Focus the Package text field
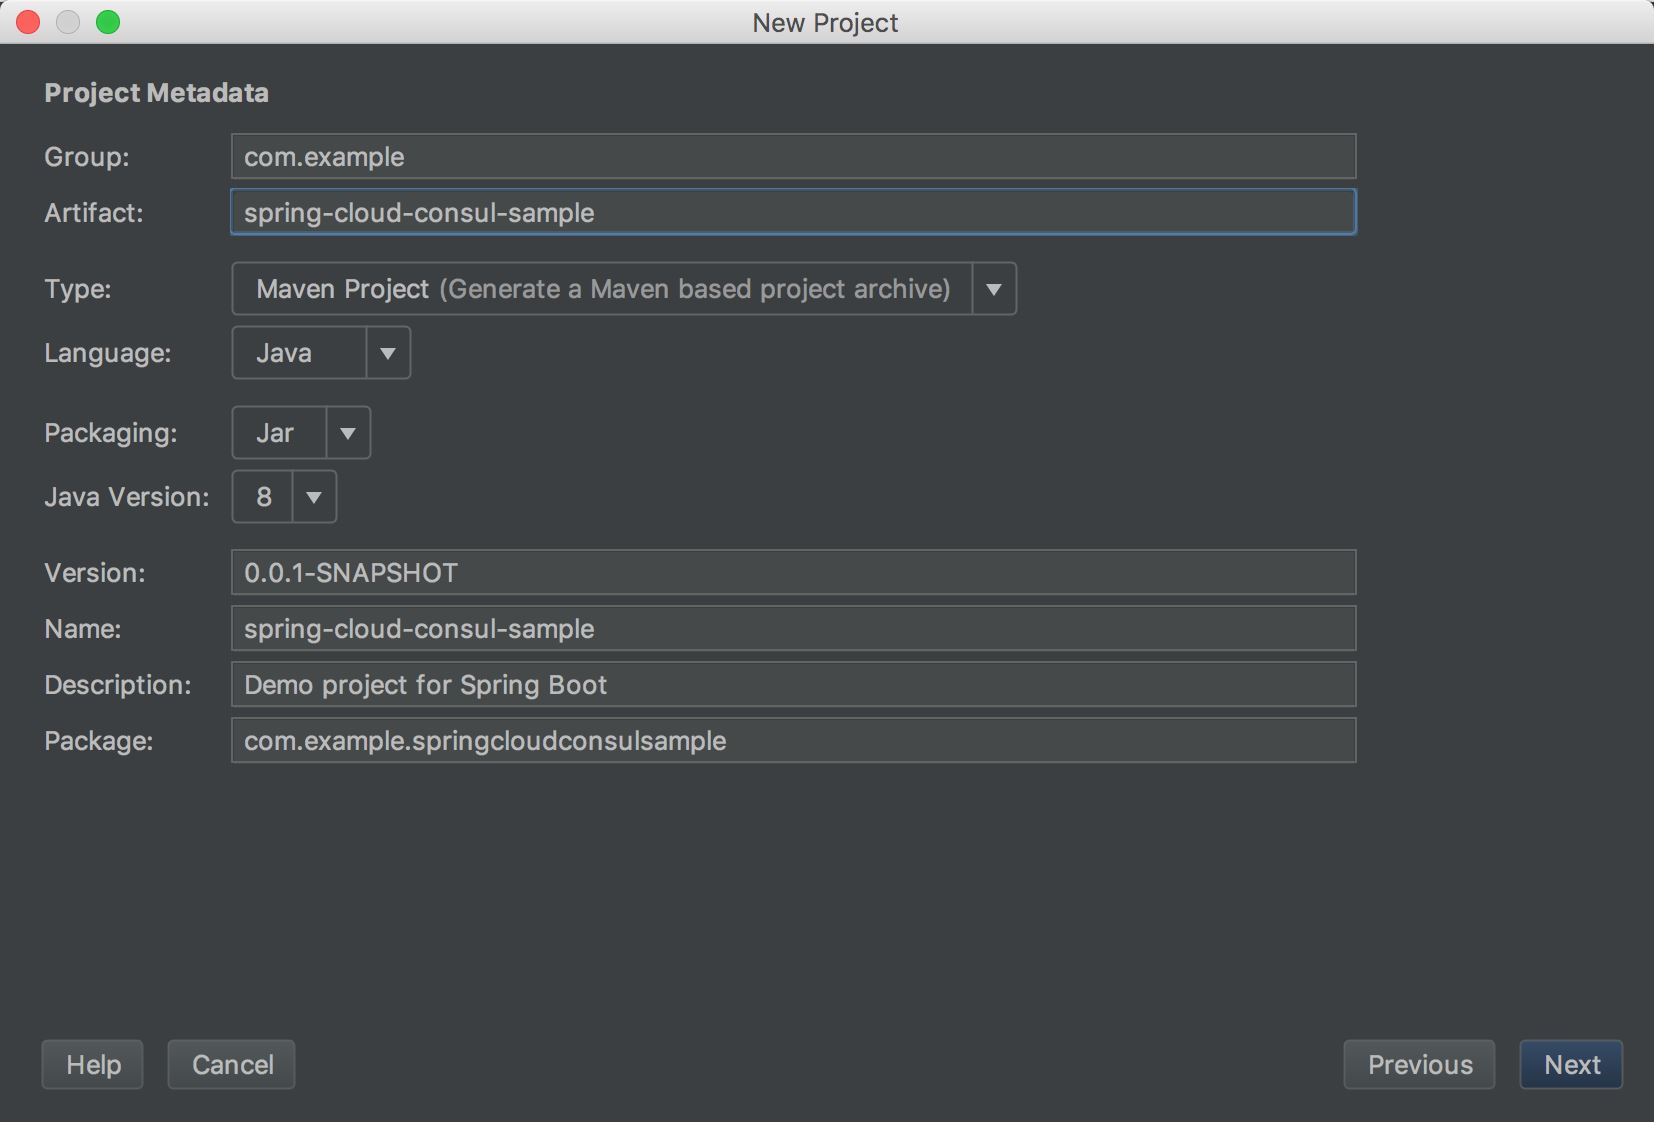 792,741
